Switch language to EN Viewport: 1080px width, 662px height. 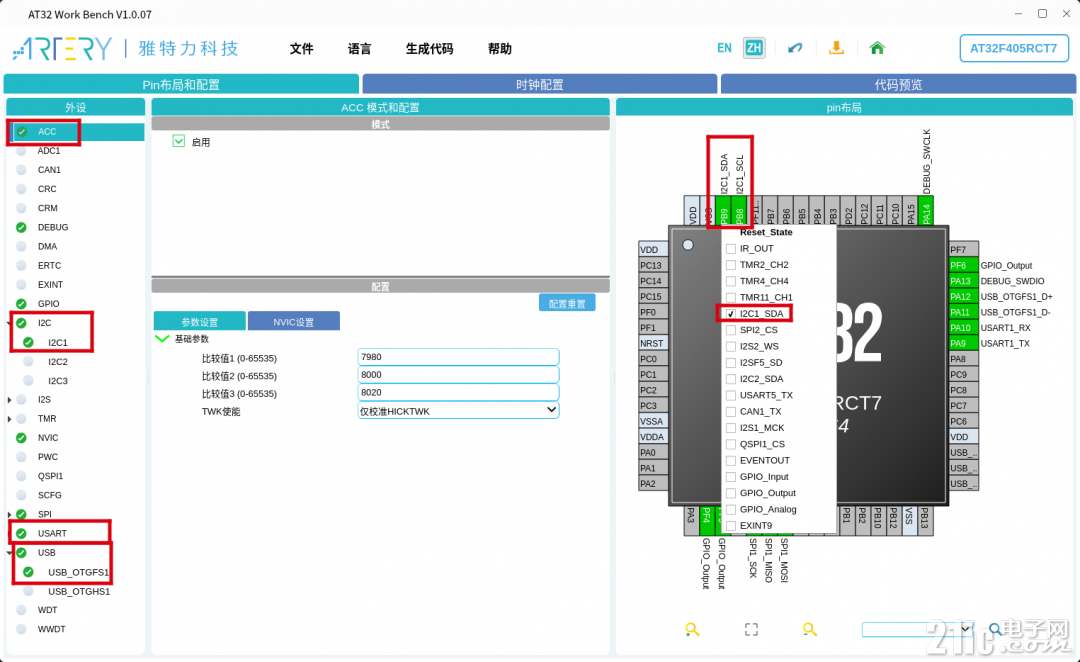(x=724, y=48)
